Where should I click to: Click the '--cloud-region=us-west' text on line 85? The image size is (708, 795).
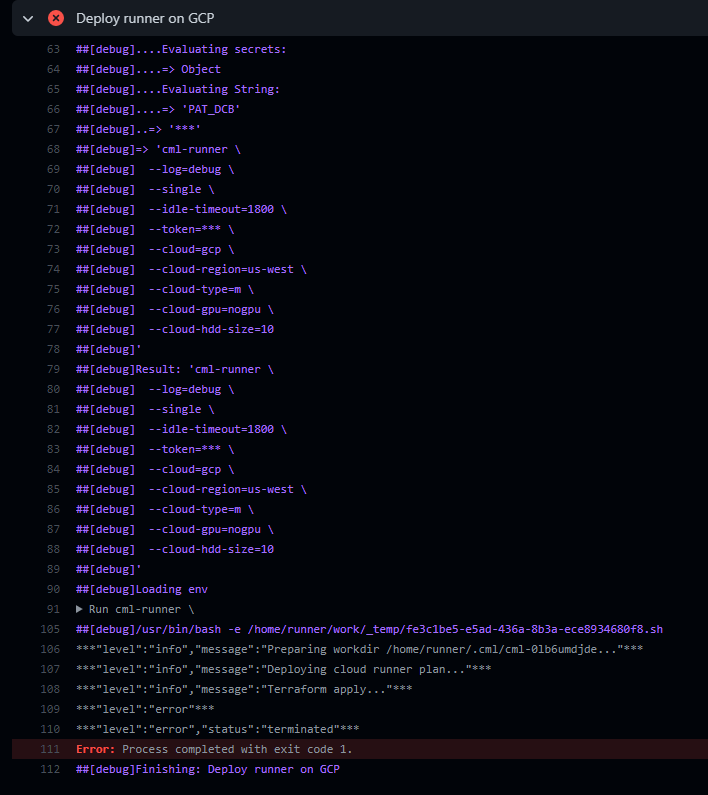(221, 489)
